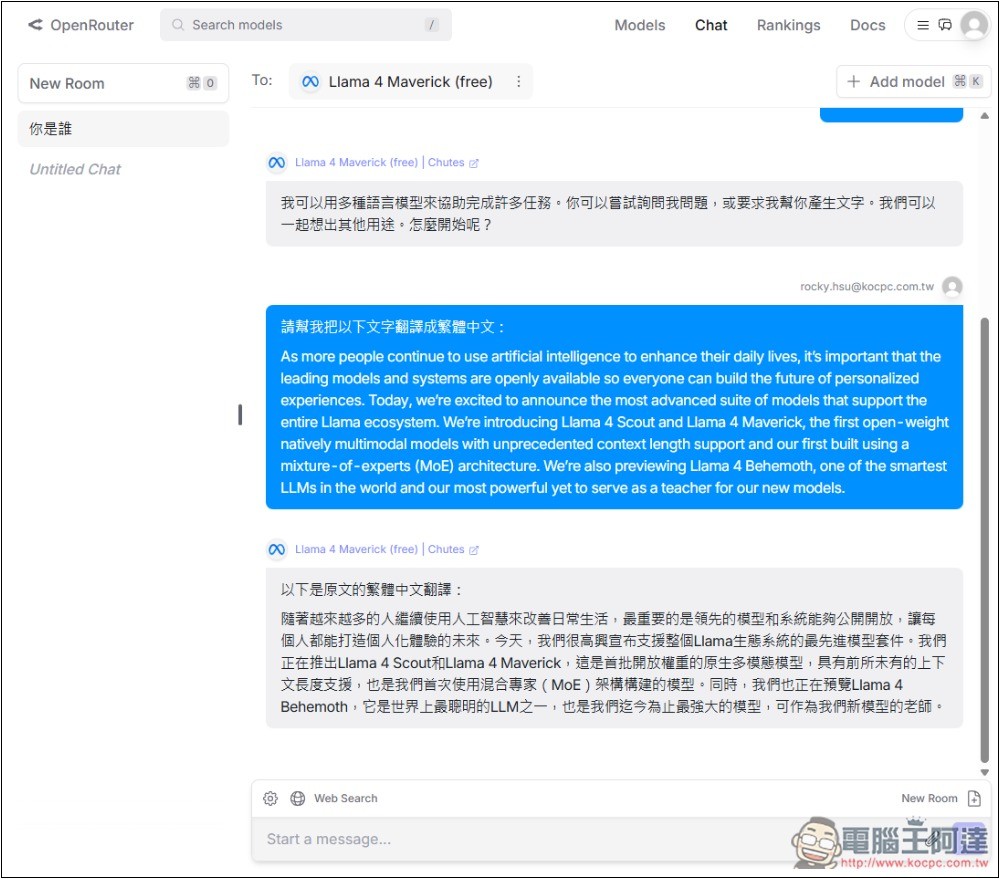
Task: Open the Models page
Action: [x=640, y=25]
